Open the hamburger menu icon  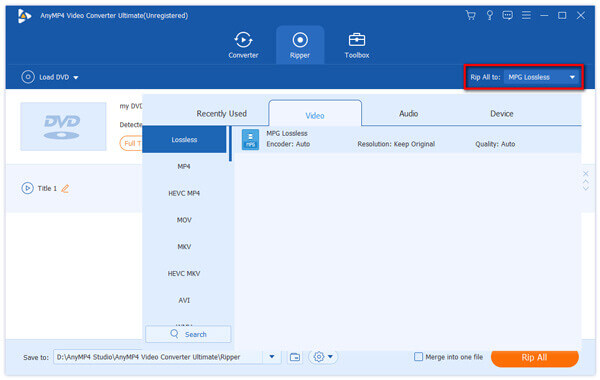pos(526,16)
